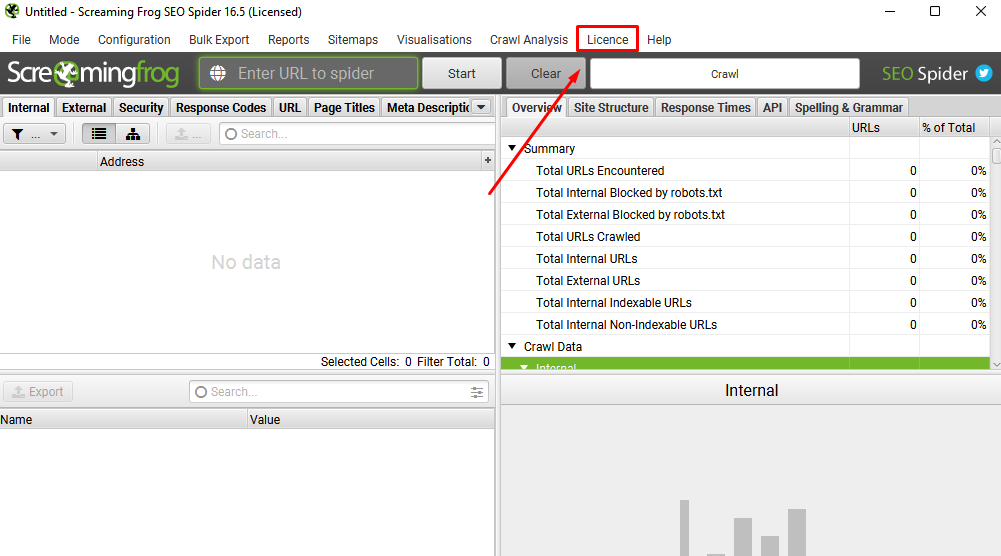
Task: Select the Total Internal Indexable URLs row
Action: (746, 303)
